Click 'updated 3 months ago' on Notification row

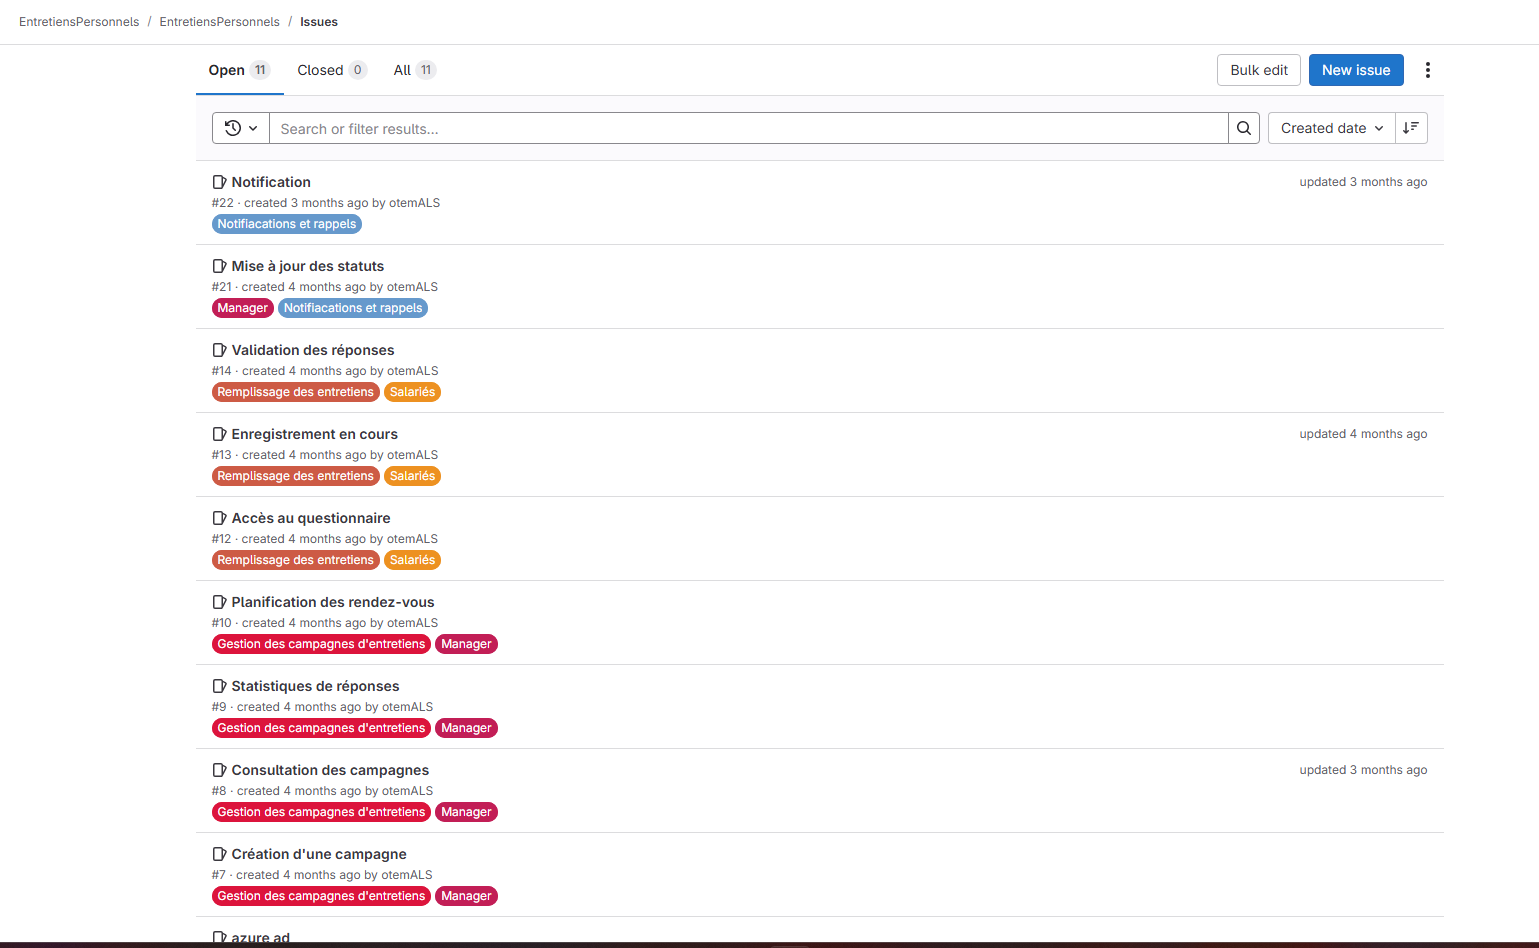click(1363, 182)
